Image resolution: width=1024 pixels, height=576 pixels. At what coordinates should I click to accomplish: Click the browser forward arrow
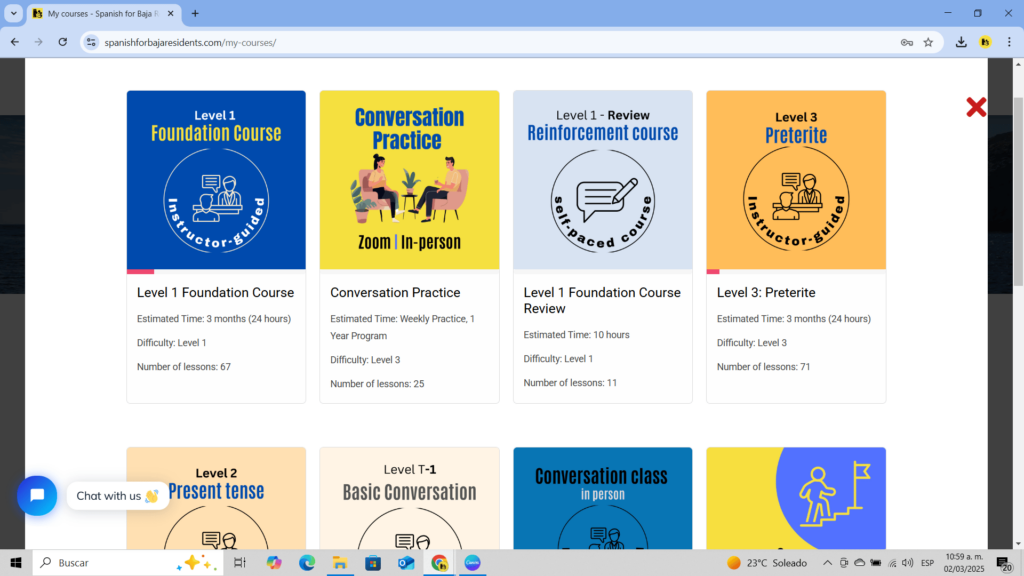(x=39, y=42)
